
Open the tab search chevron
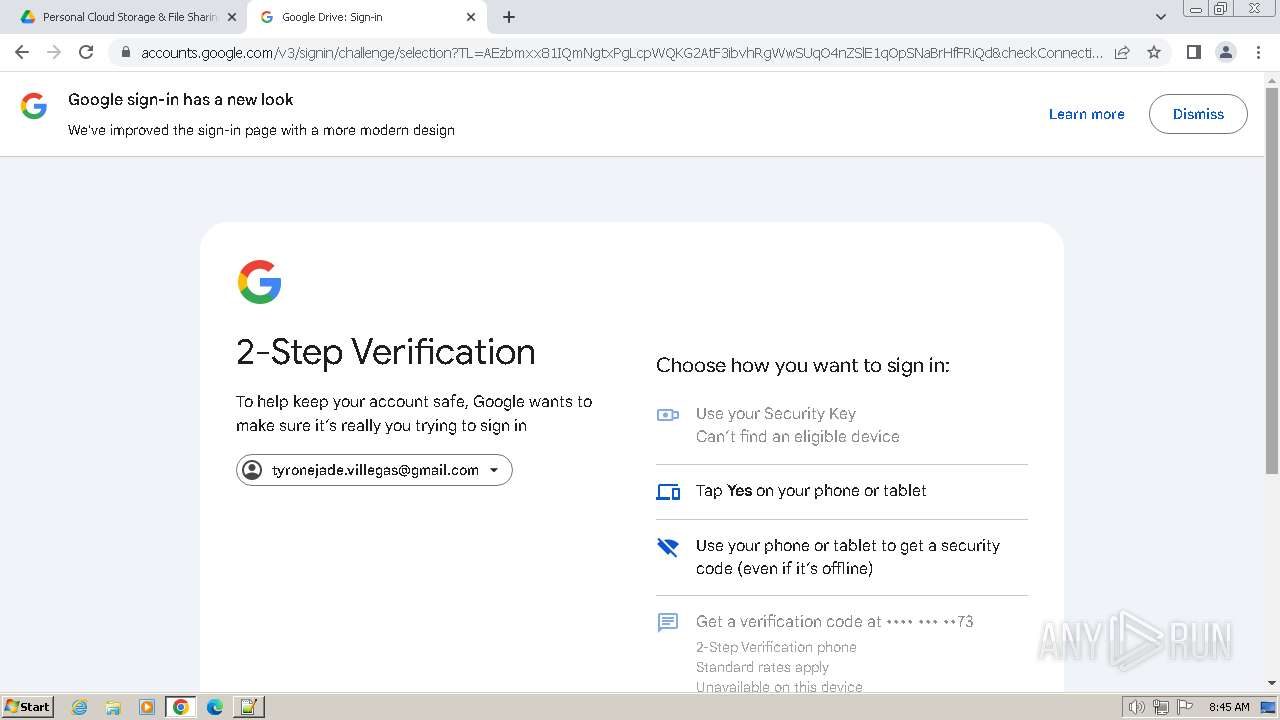click(x=1160, y=17)
